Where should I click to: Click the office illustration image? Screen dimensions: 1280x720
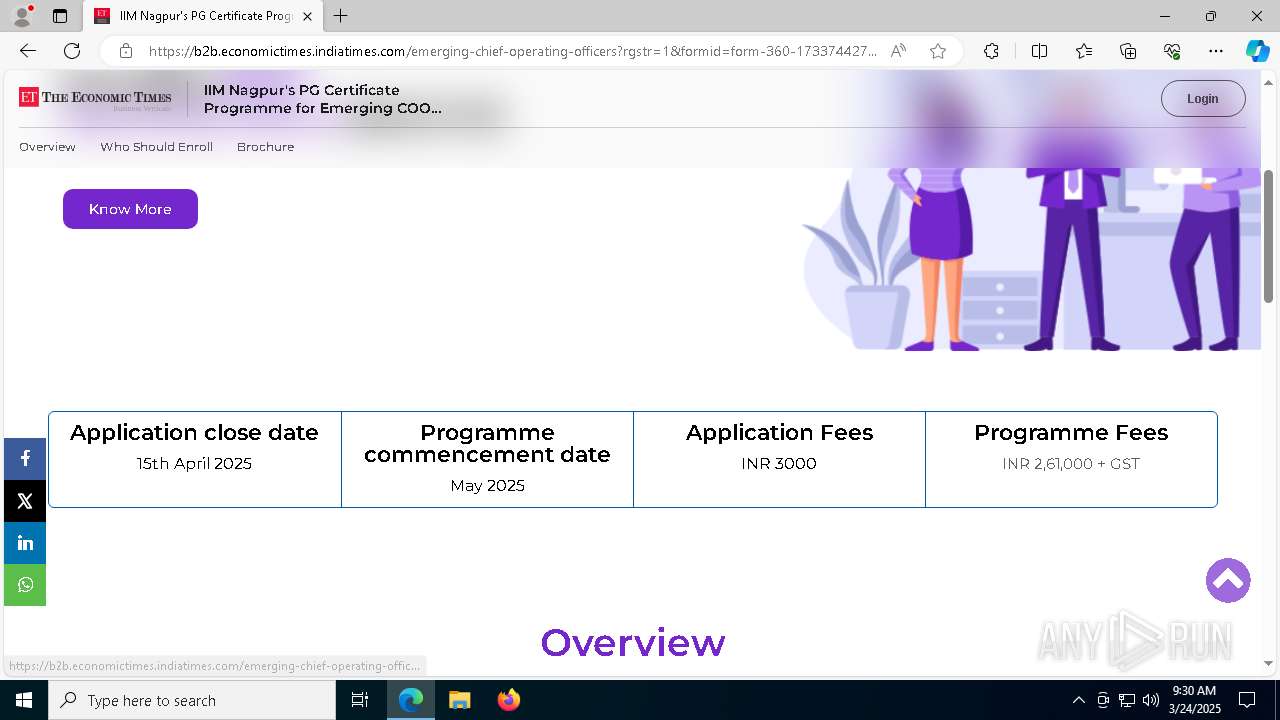pos(1031,259)
